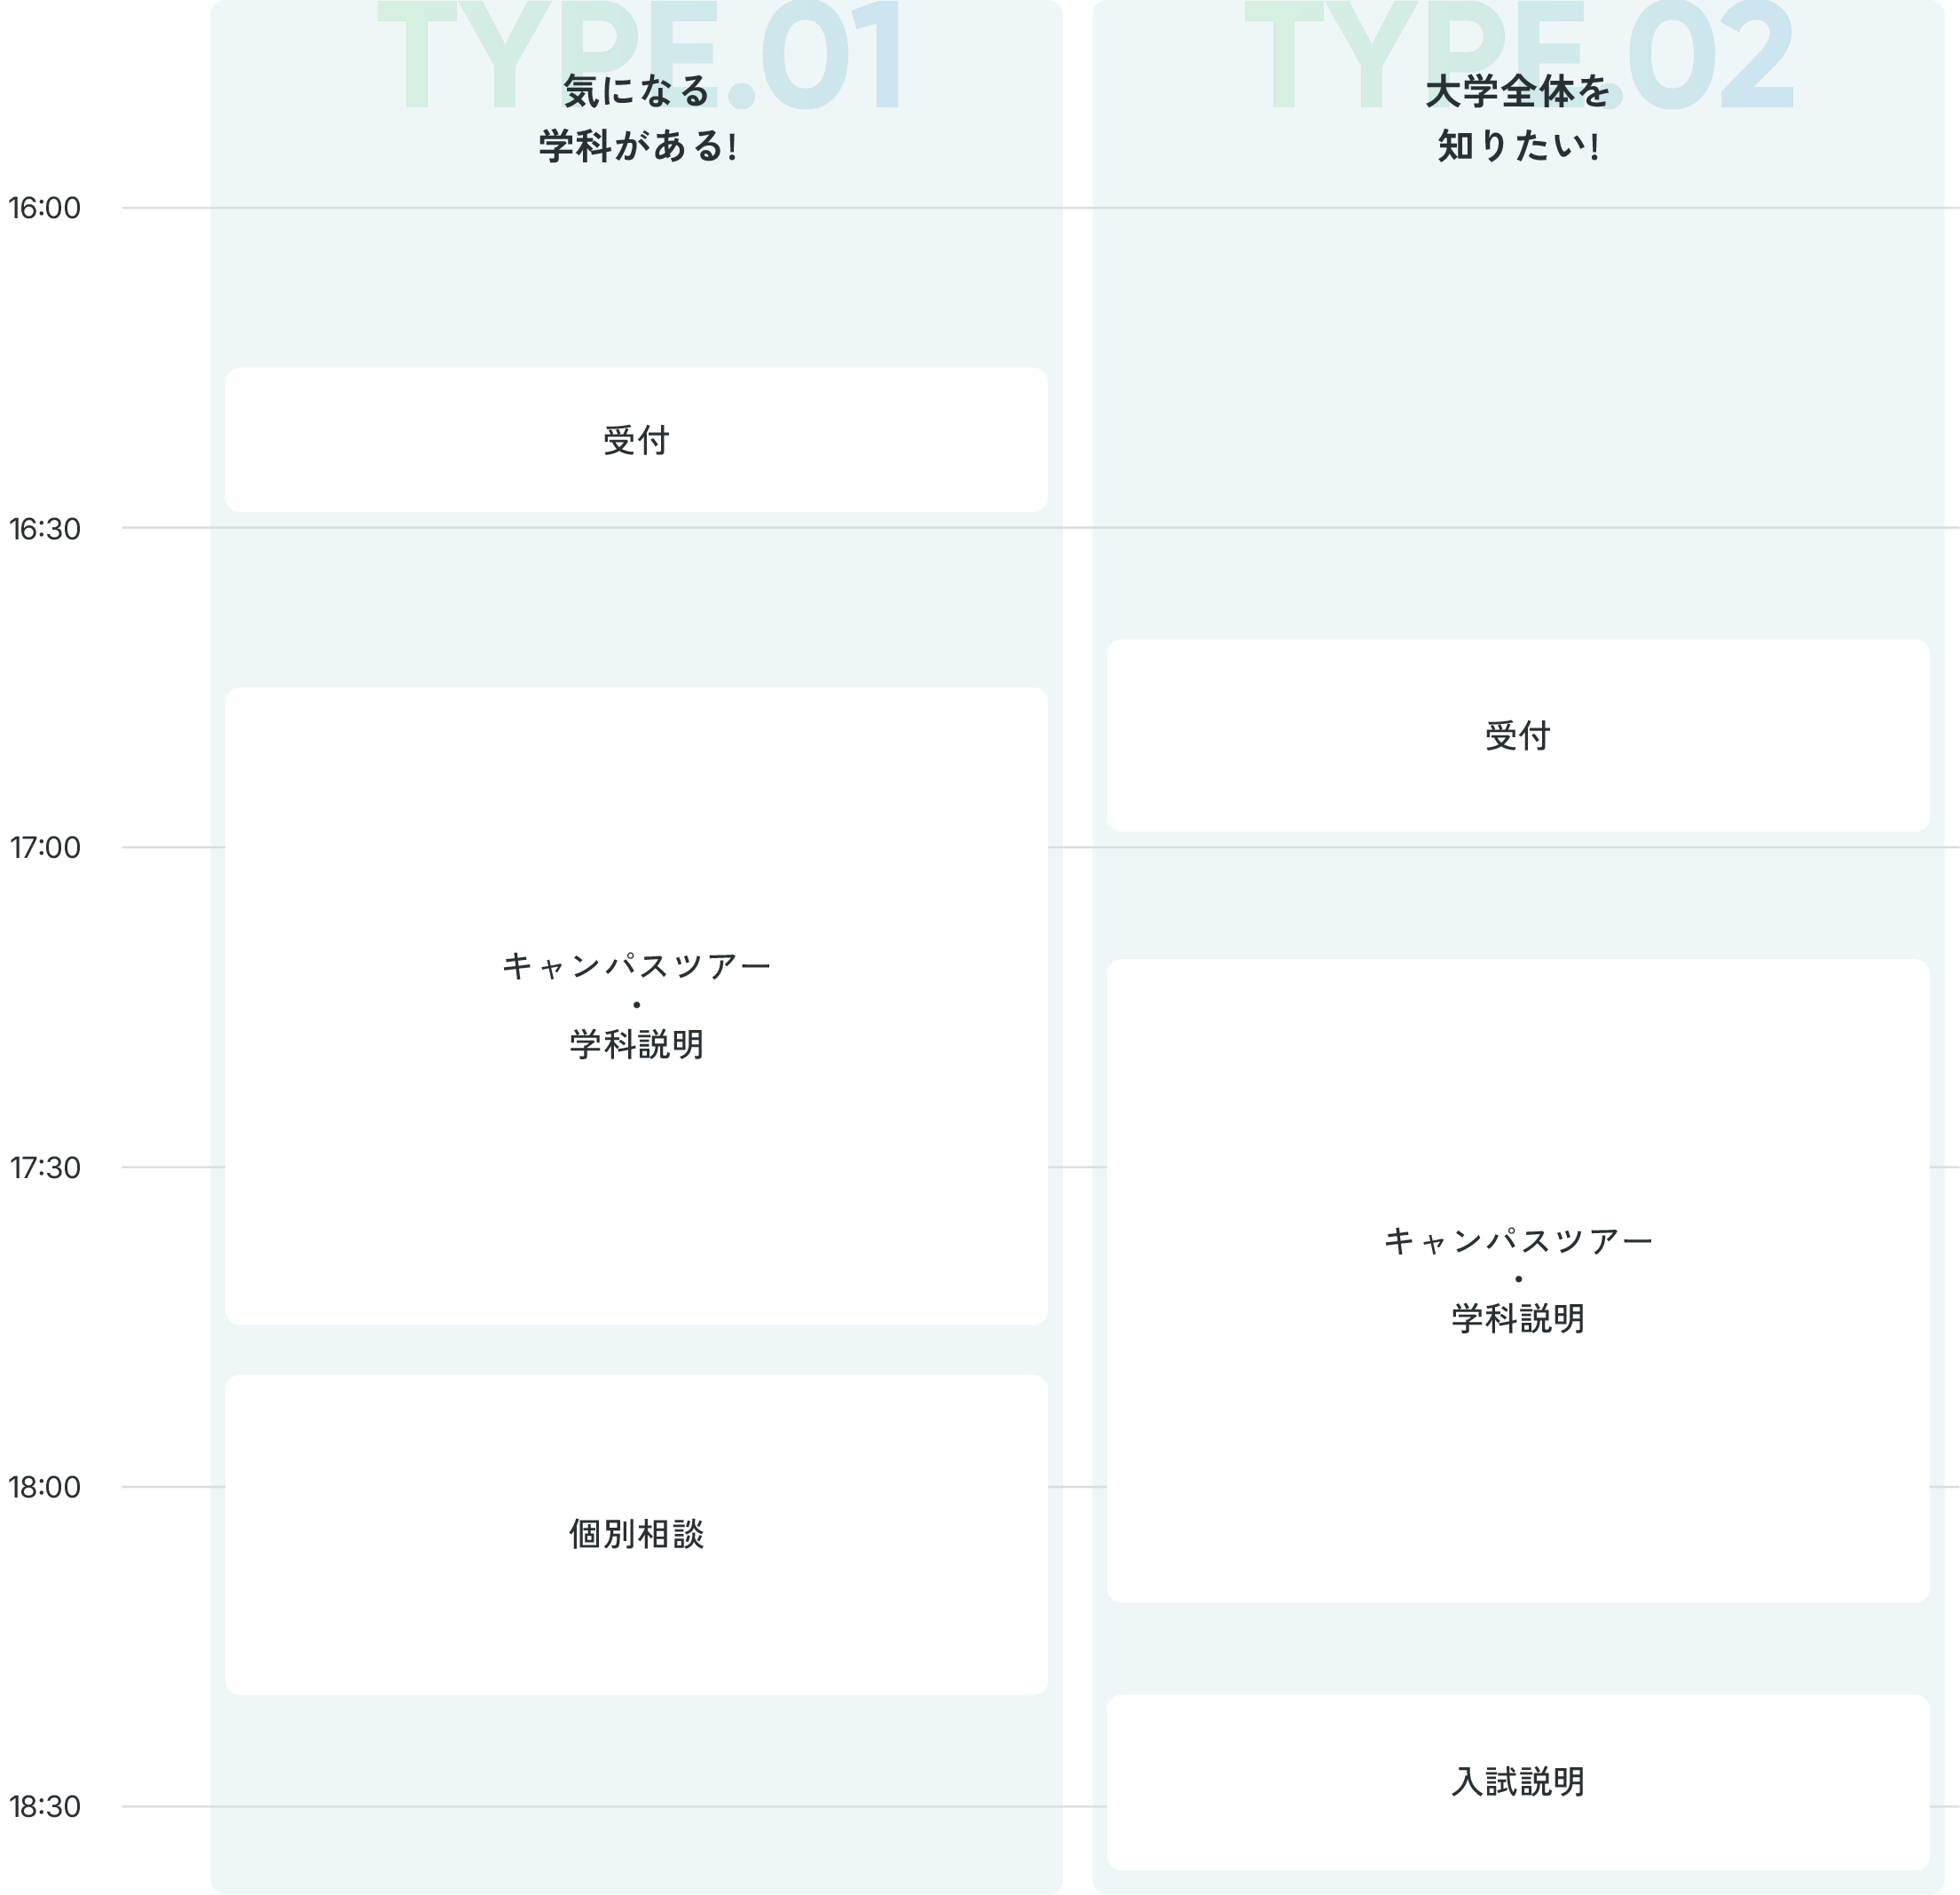This screenshot has width=1960, height=1895.
Task: Select the 16:30 time label
Action: click(44, 528)
